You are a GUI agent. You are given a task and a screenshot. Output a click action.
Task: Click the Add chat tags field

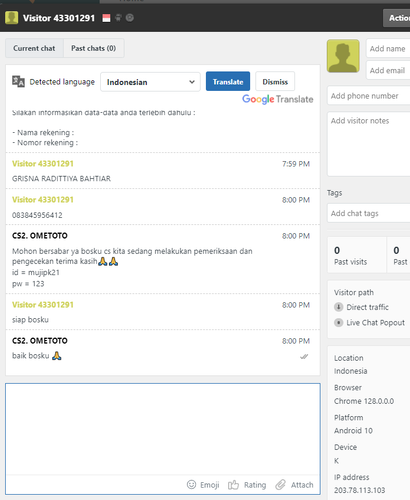[x=369, y=213]
